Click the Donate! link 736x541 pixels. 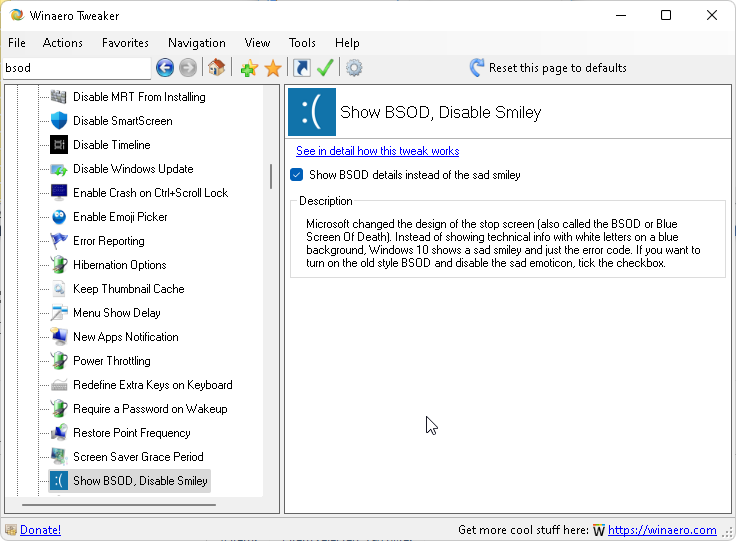pos(40,530)
